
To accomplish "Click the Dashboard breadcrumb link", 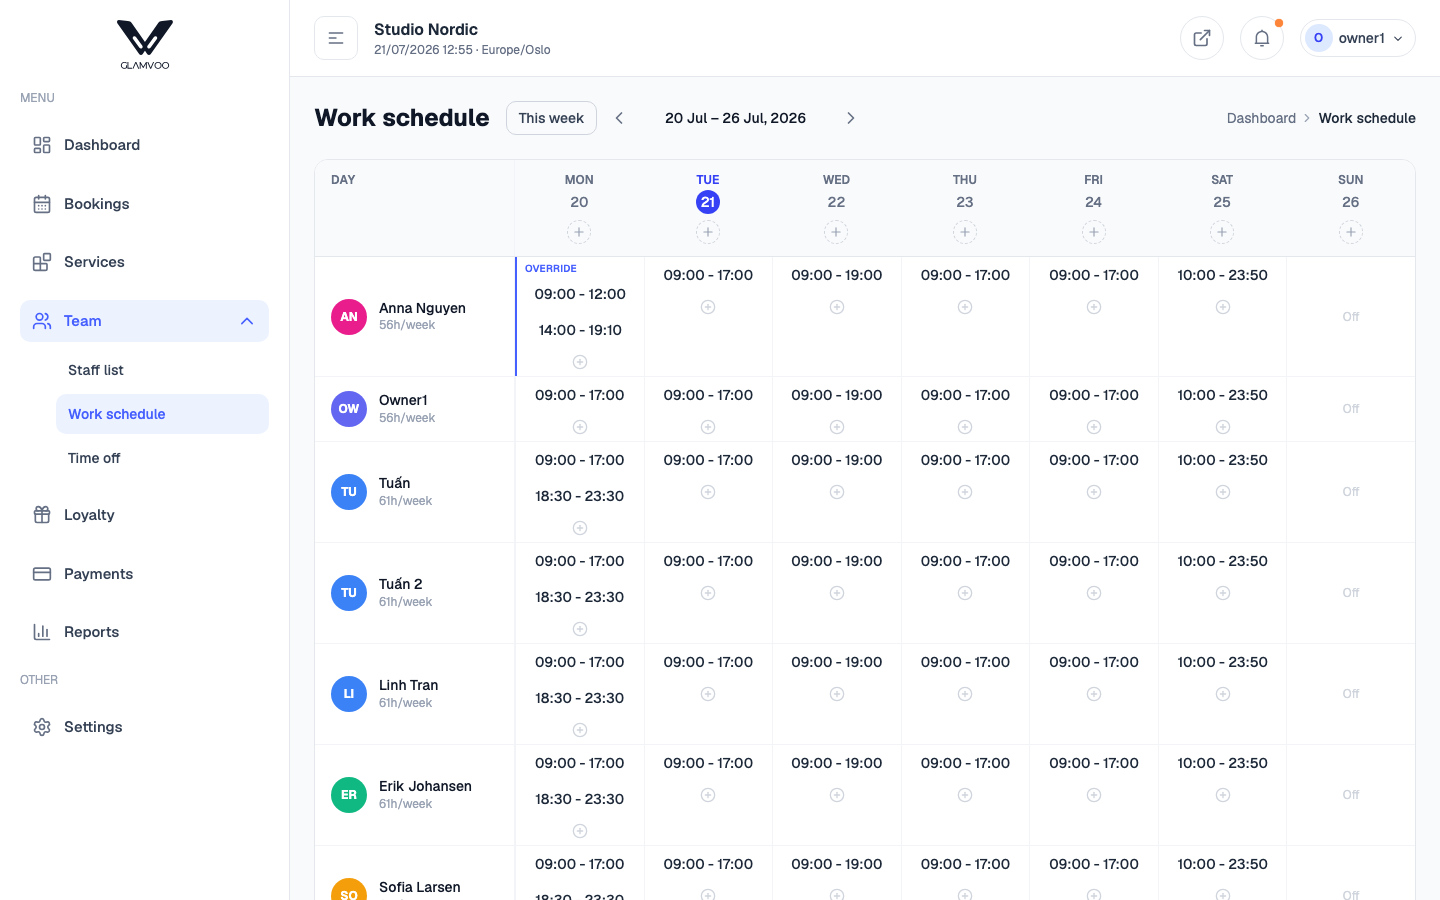I will click(x=1261, y=118).
